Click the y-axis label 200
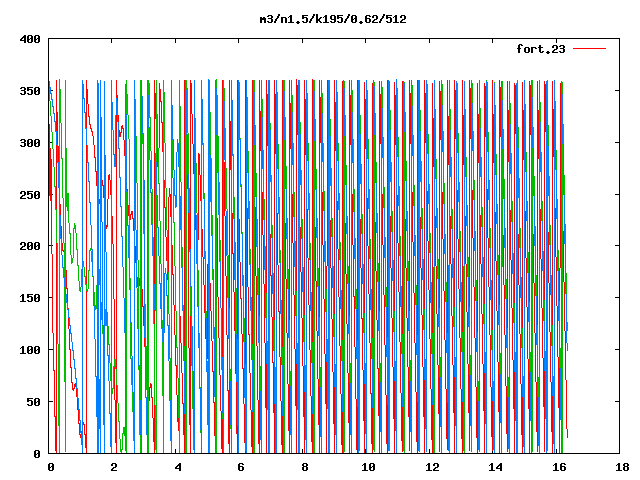Image resolution: width=640 pixels, height=480 pixels. pos(30,246)
